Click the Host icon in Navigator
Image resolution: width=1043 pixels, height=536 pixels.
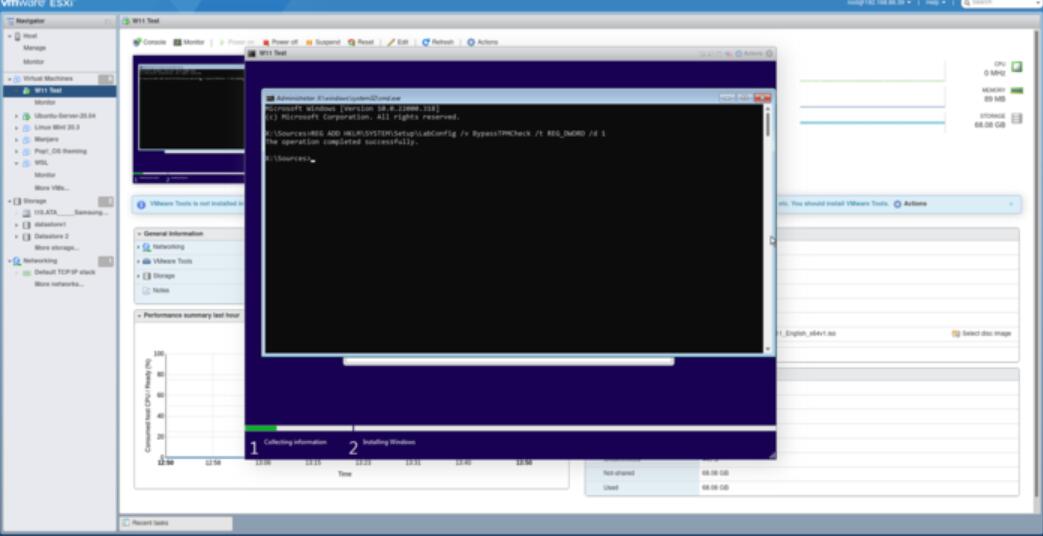coord(17,36)
